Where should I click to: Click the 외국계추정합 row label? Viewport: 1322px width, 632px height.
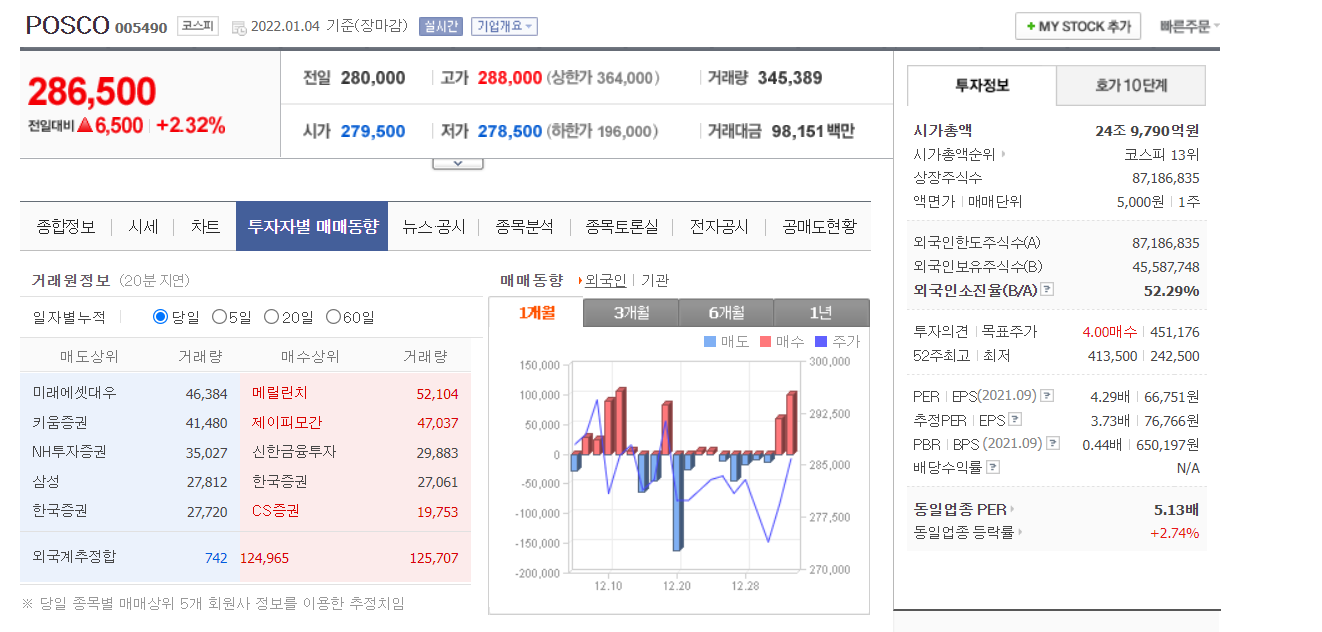coord(74,556)
